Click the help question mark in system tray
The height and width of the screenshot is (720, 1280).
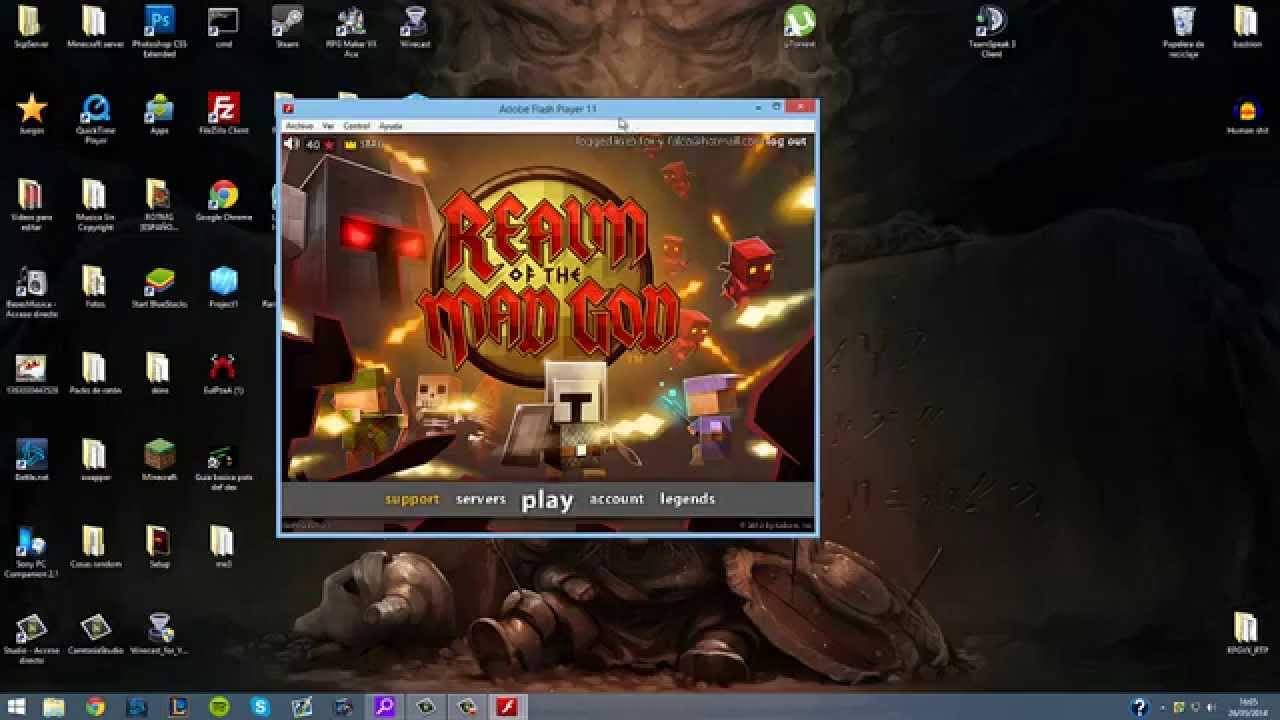coord(1139,707)
